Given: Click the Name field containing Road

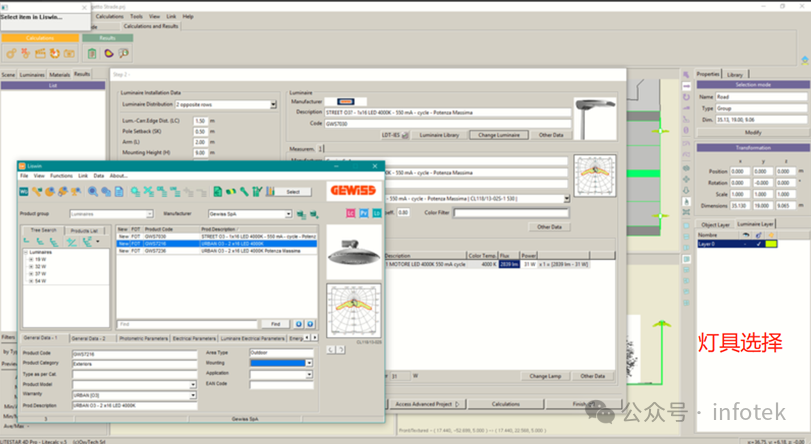Looking at the screenshot, I should 761,97.
